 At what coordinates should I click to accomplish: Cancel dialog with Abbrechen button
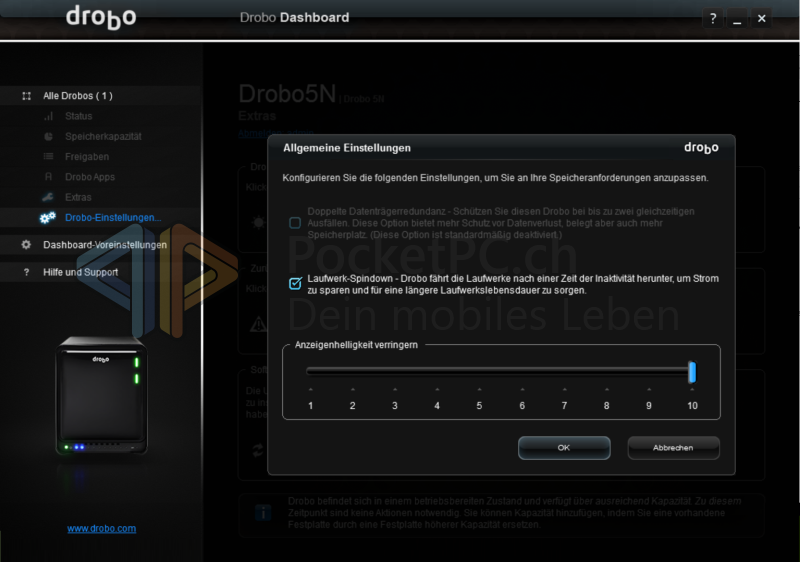pyautogui.click(x=673, y=448)
